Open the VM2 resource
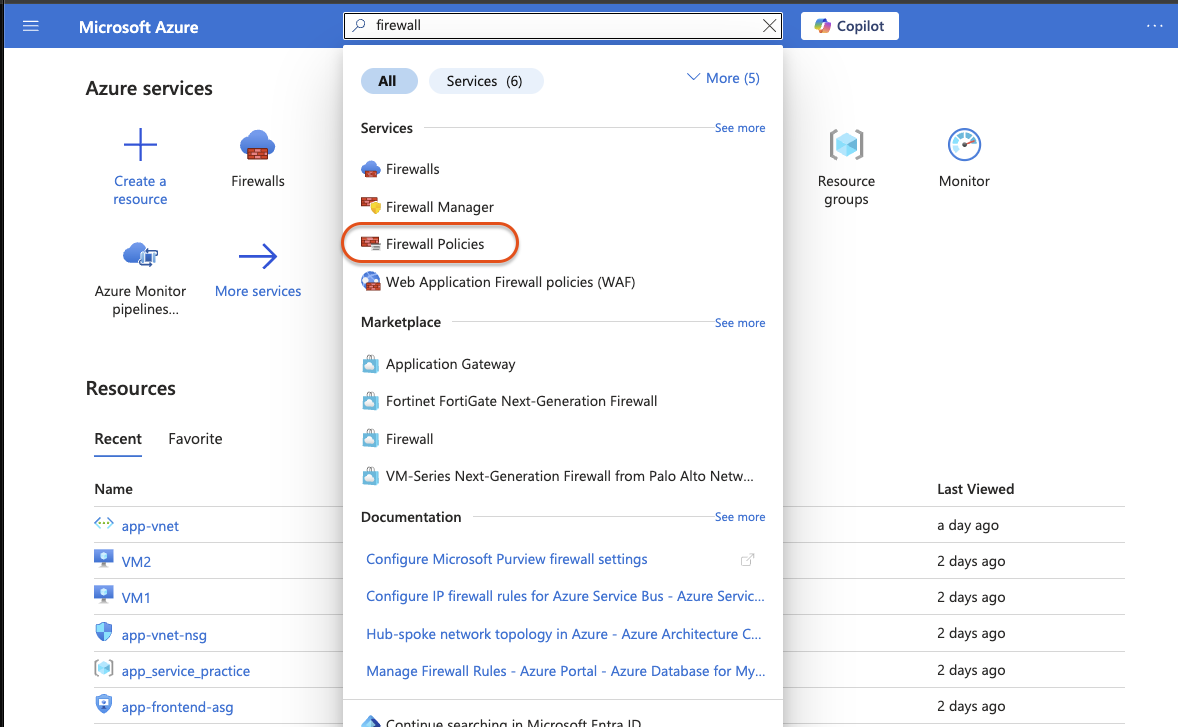The image size is (1178, 727). pyautogui.click(x=136, y=562)
